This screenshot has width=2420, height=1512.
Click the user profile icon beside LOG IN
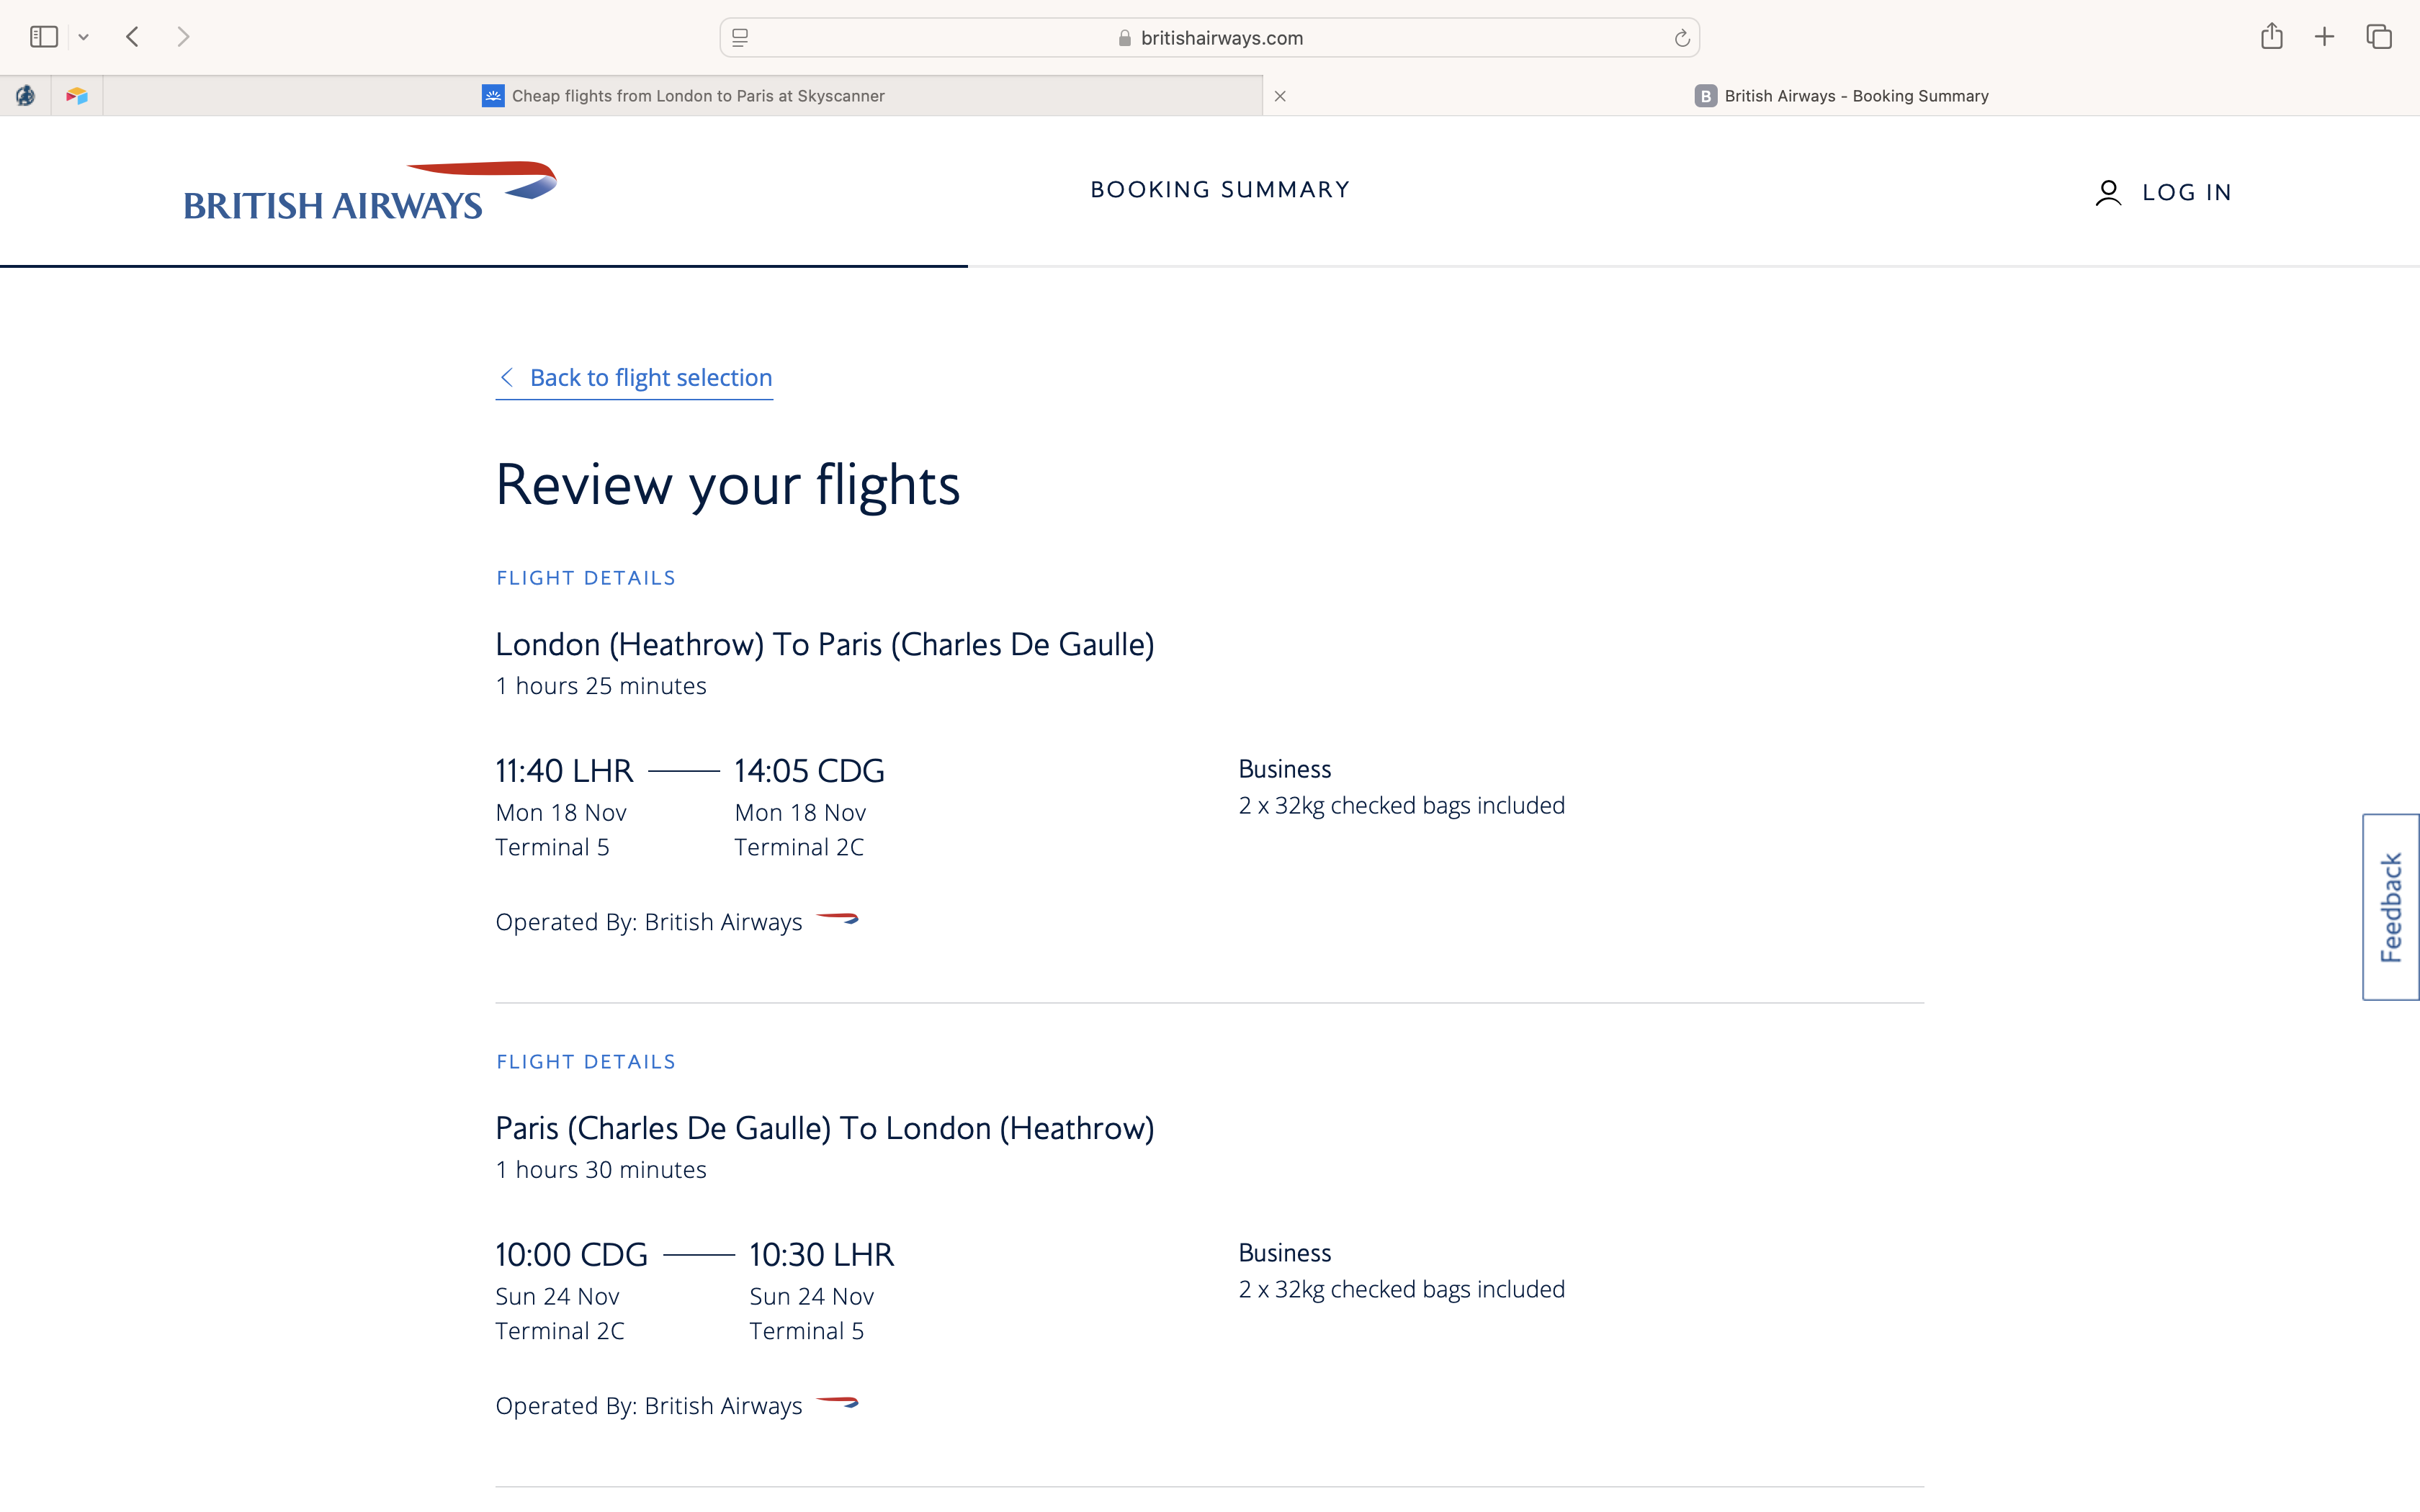click(x=2108, y=192)
